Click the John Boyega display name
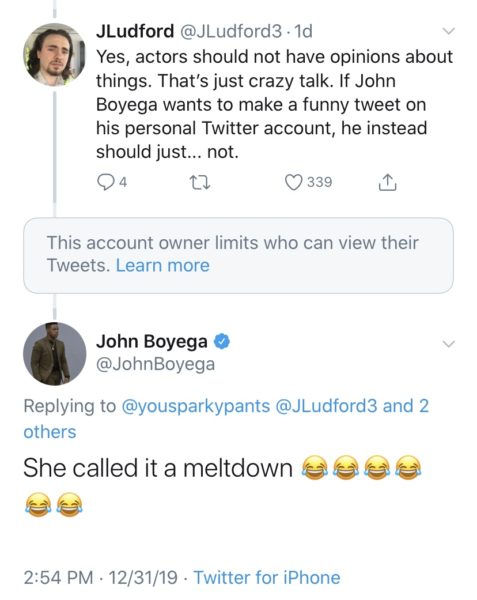The image size is (477, 600). click(x=151, y=341)
